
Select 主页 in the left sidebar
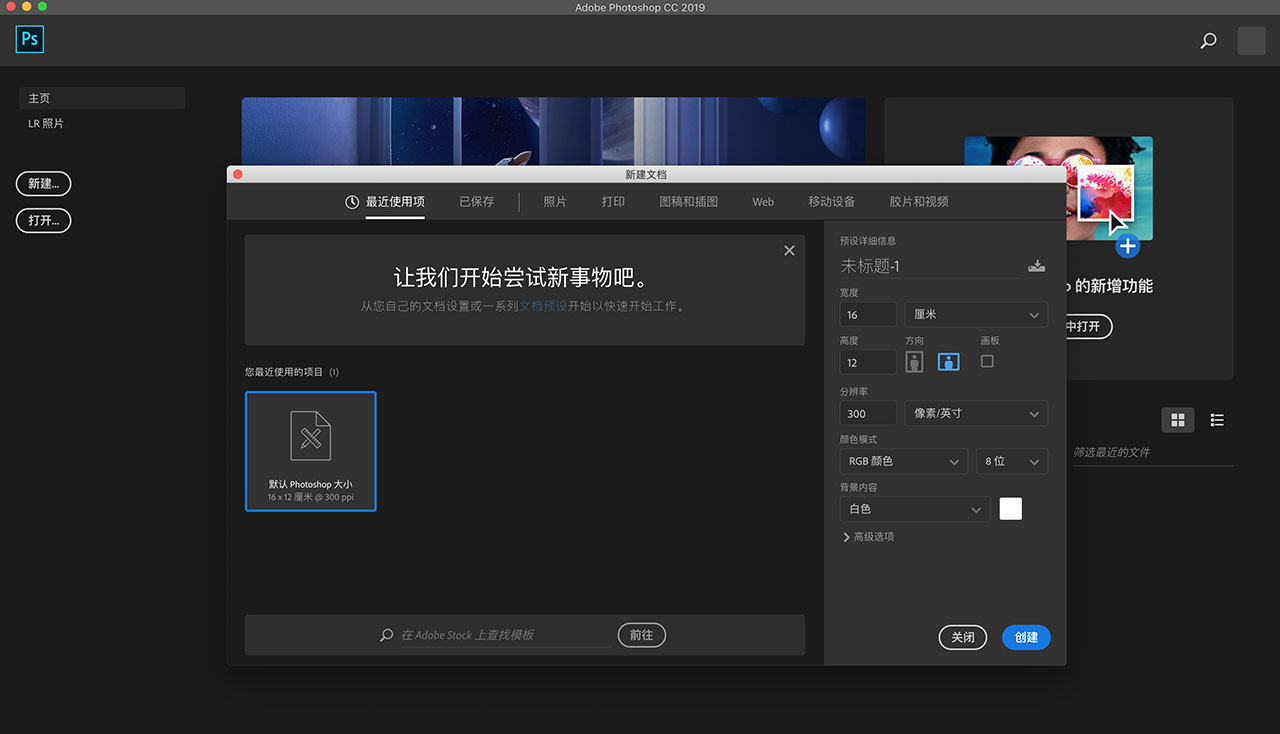102,98
